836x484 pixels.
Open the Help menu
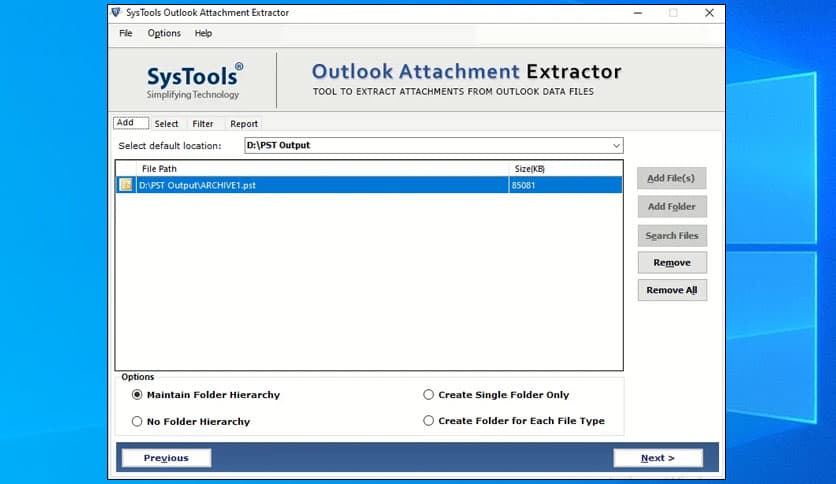pos(203,33)
